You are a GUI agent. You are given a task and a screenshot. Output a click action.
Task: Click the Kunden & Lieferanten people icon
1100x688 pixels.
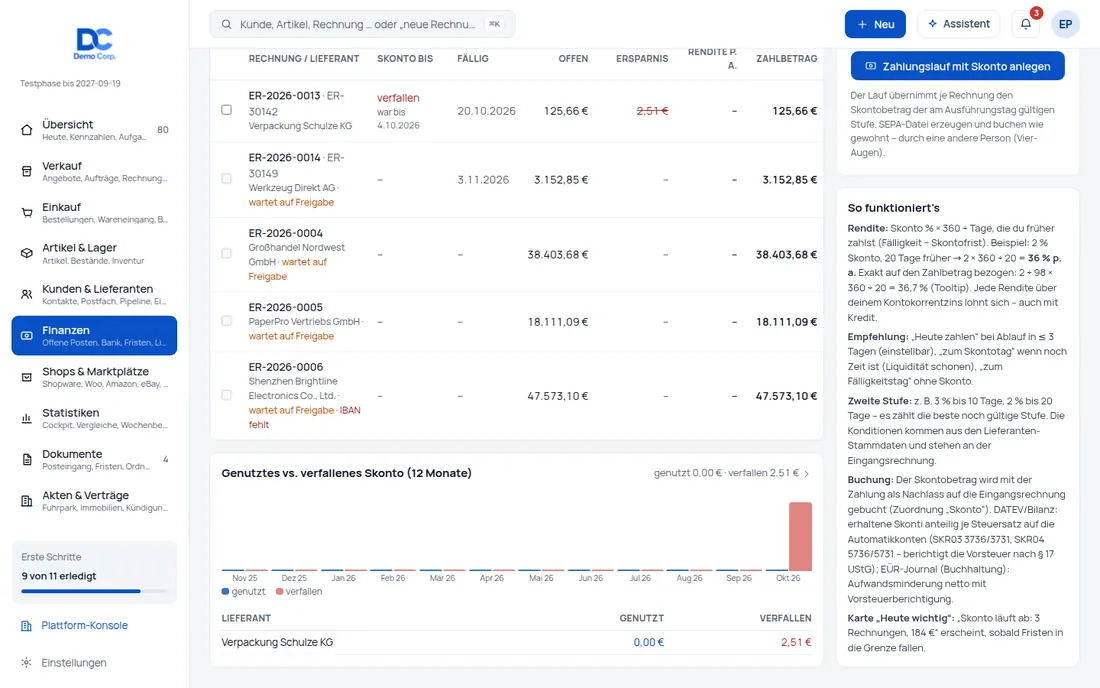point(27,295)
